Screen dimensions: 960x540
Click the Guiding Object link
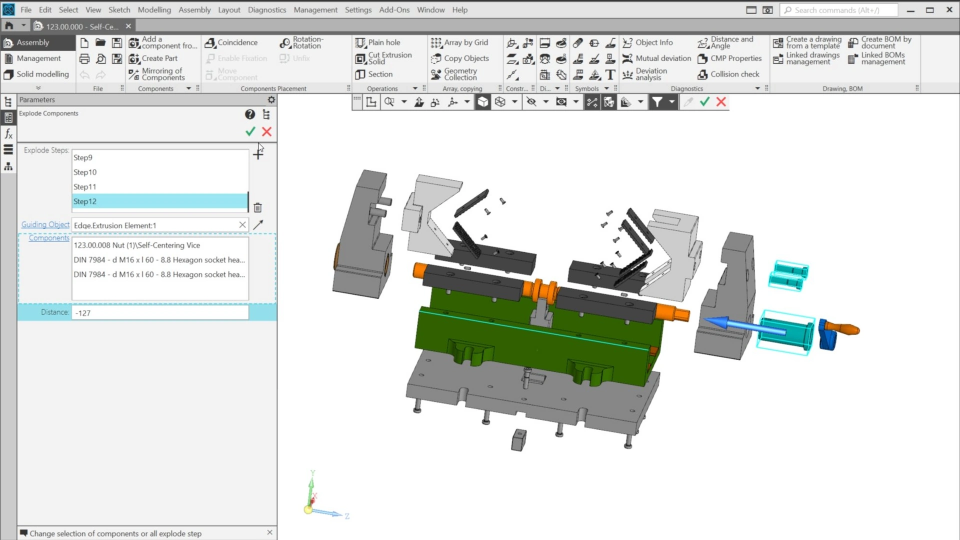tap(45, 225)
